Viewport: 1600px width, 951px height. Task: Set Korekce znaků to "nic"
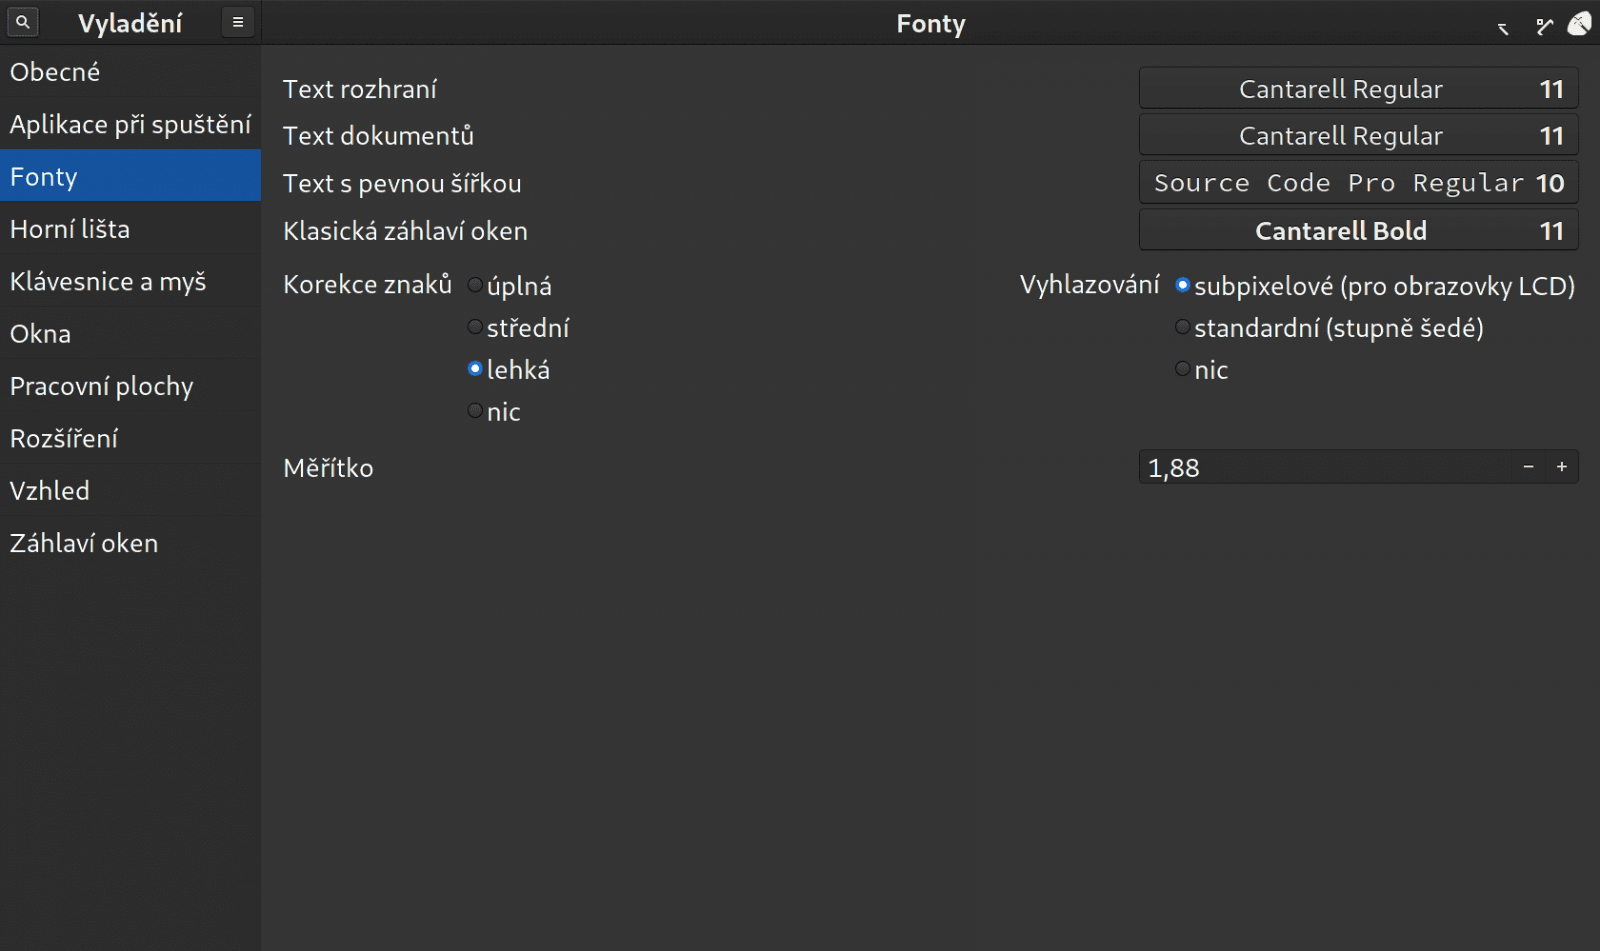[476, 412]
